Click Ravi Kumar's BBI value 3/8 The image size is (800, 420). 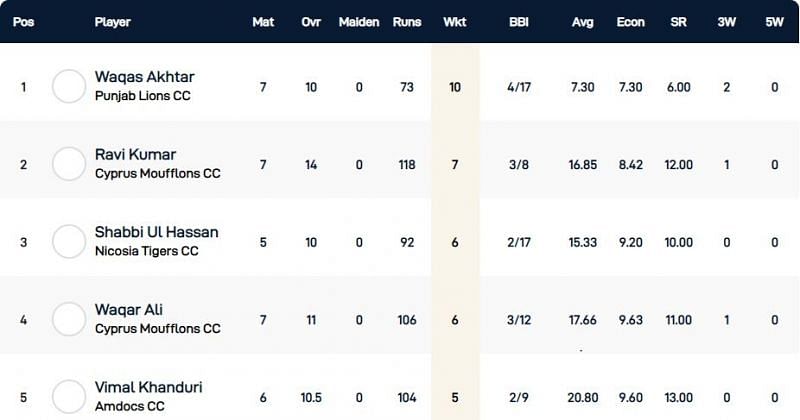[518, 164]
